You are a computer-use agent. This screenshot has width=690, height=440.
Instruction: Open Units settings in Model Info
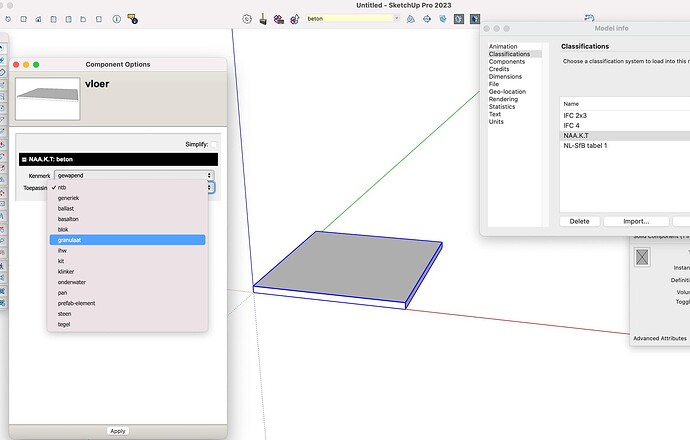496,121
